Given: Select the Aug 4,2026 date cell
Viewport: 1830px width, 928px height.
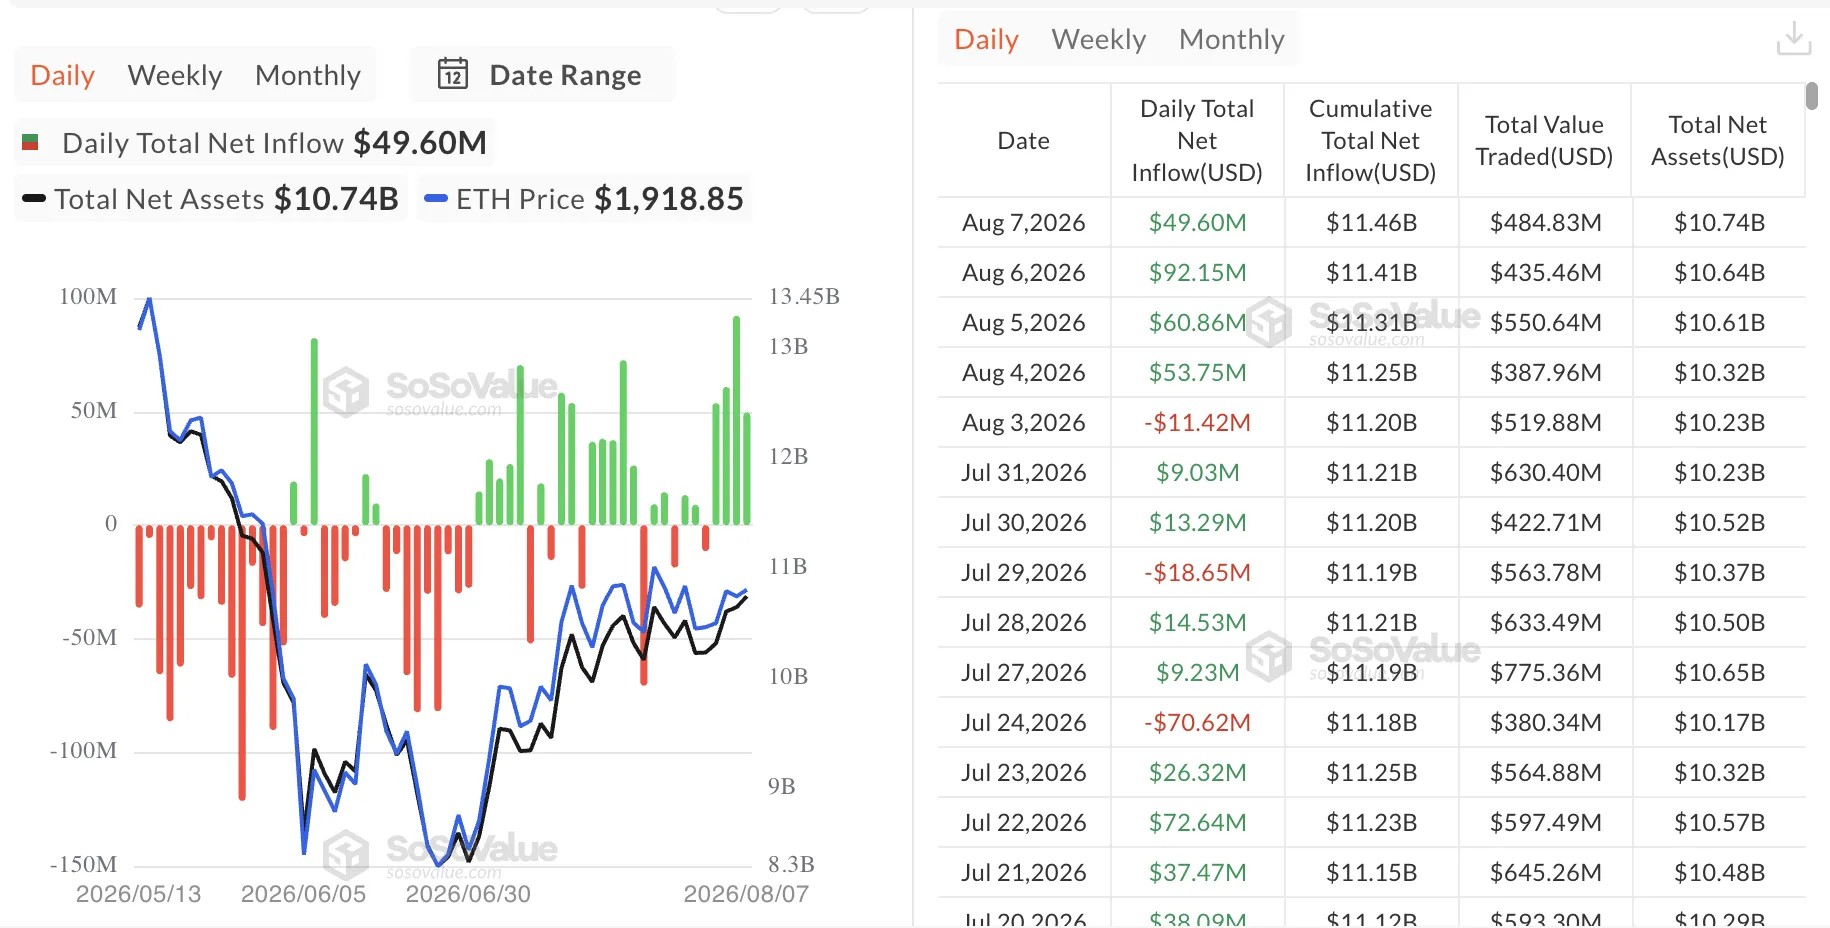Looking at the screenshot, I should [x=1024, y=372].
